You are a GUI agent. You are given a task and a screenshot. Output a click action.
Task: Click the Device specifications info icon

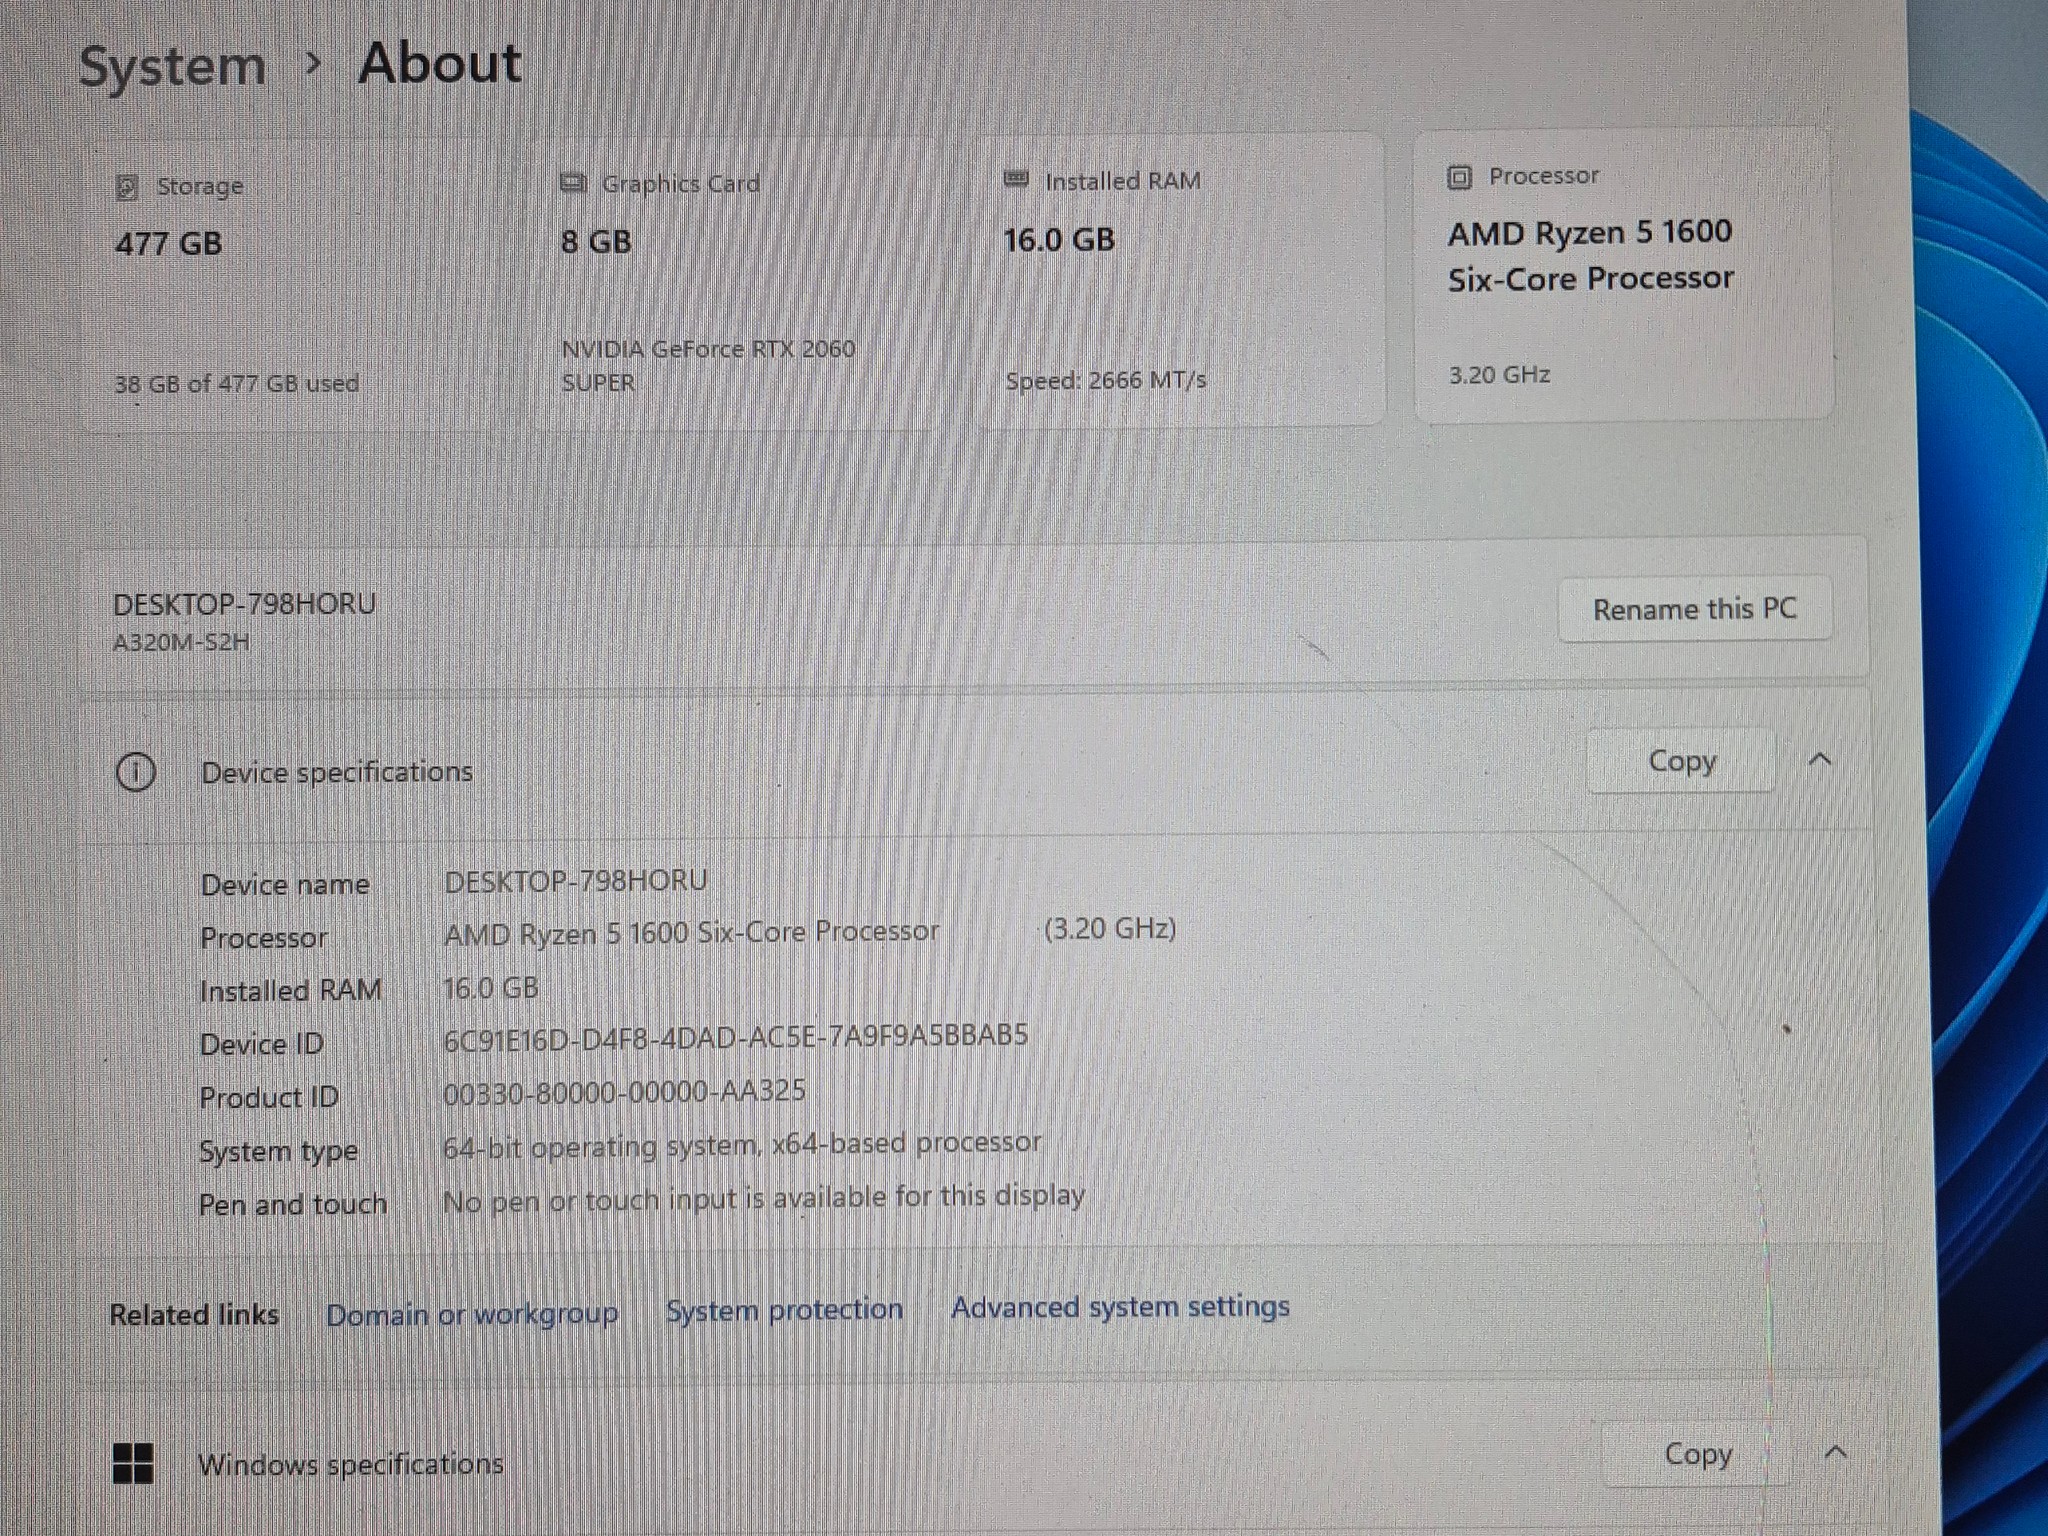click(x=136, y=773)
